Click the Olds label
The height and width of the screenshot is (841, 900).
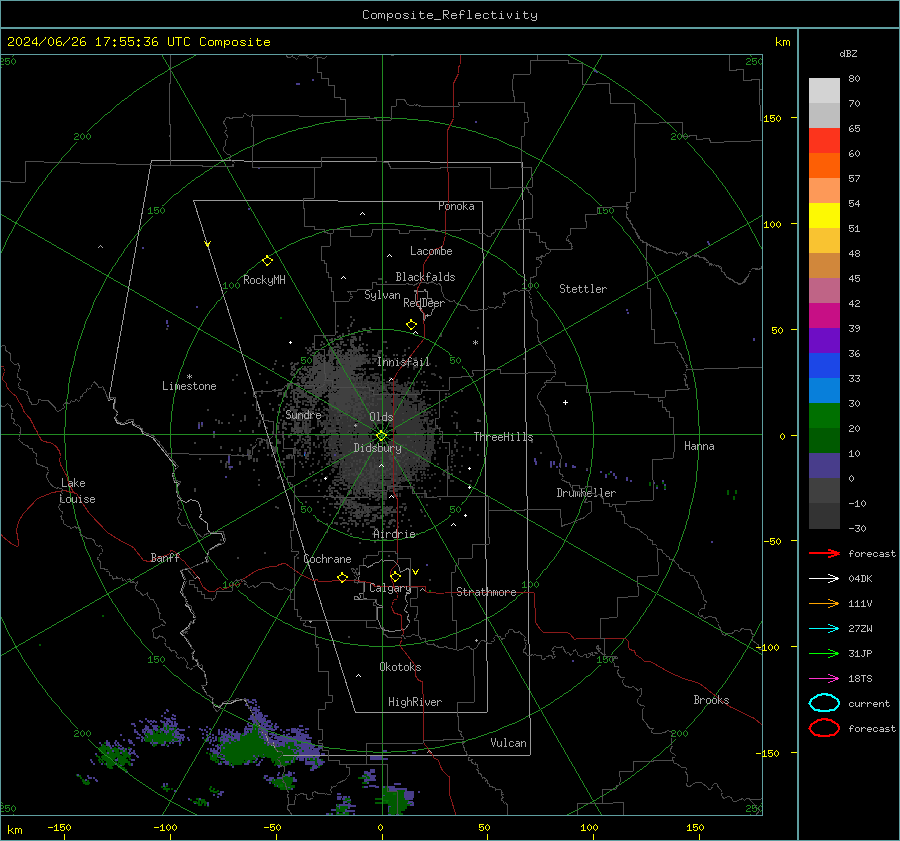(x=381, y=417)
